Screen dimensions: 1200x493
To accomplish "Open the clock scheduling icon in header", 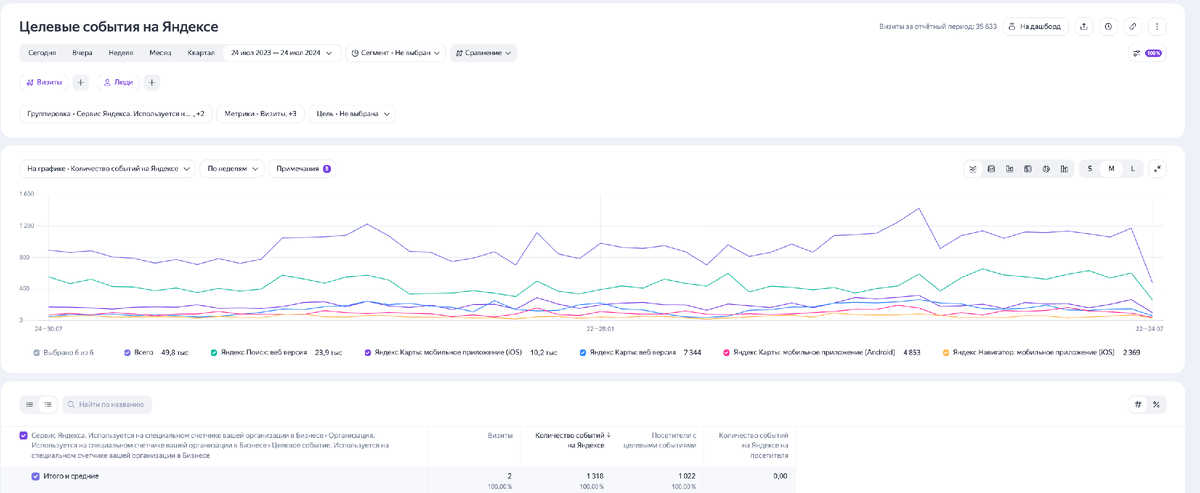I will [1108, 27].
